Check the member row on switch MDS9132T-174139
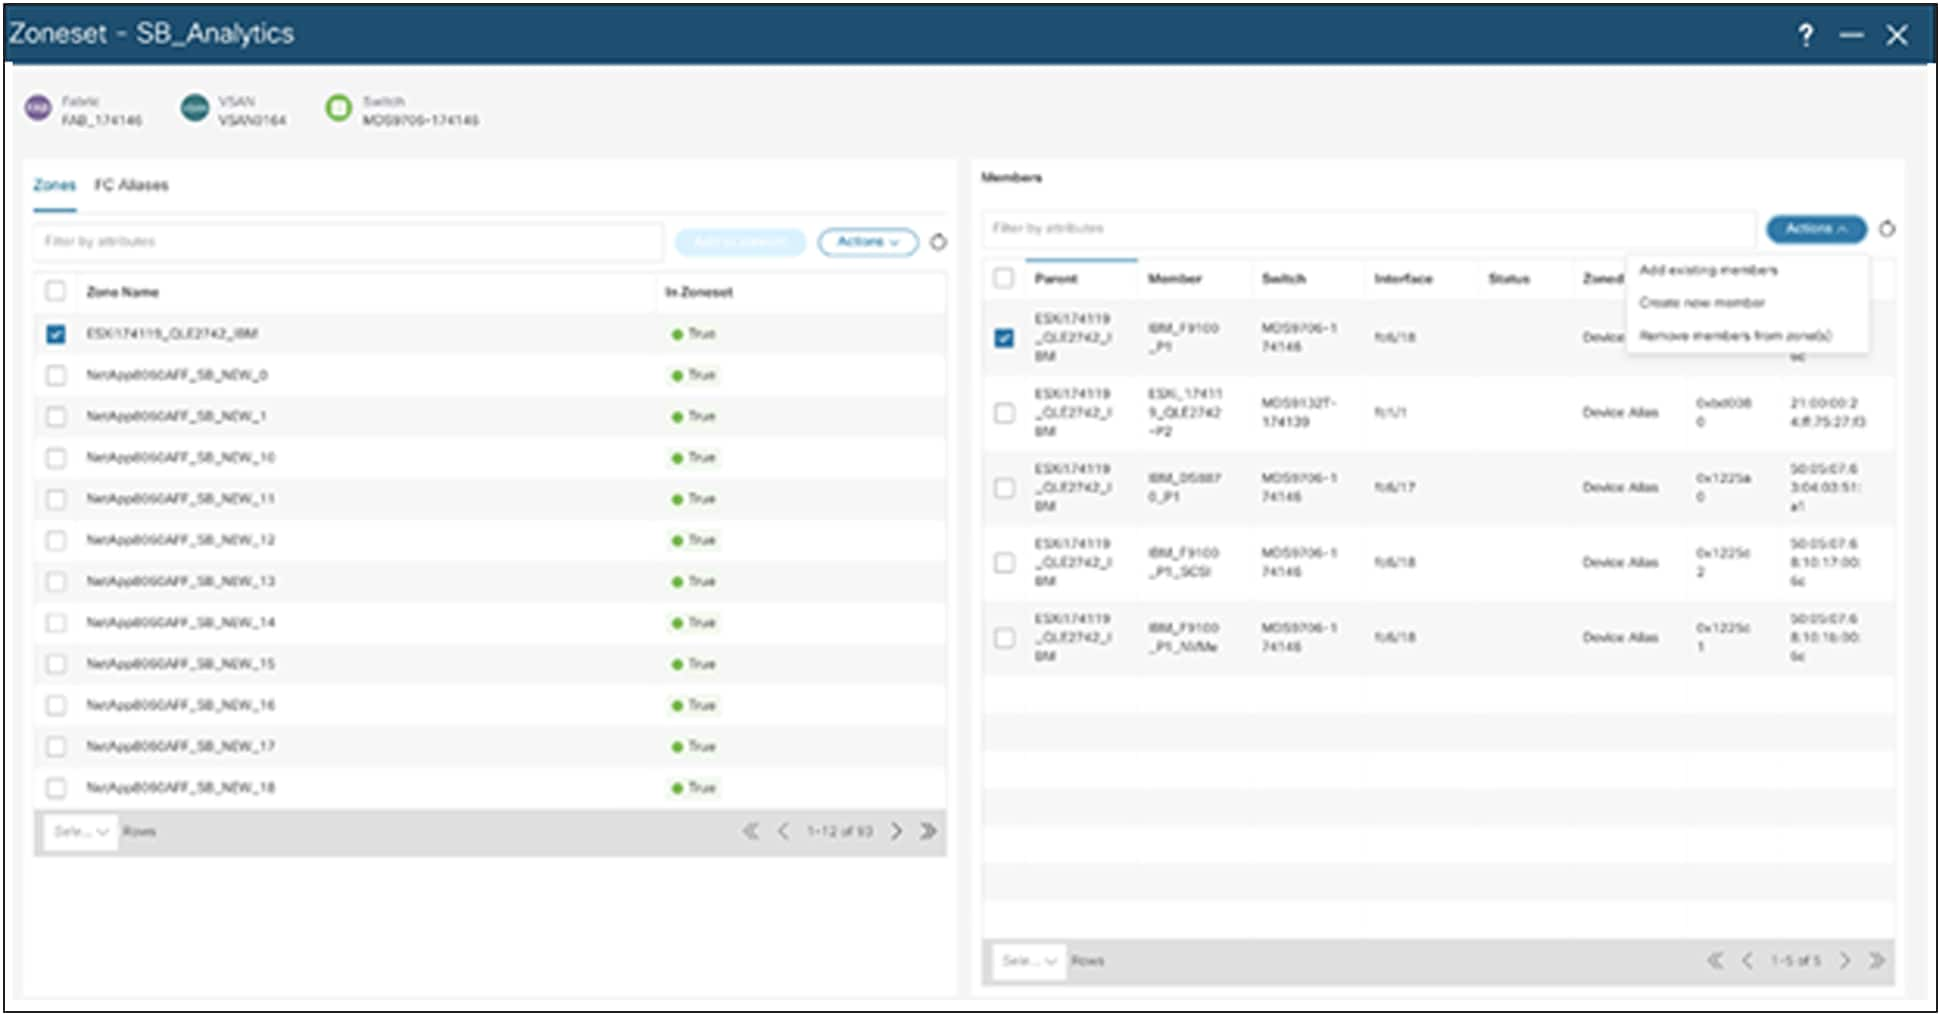The height and width of the screenshot is (1016, 1941). (x=1004, y=413)
